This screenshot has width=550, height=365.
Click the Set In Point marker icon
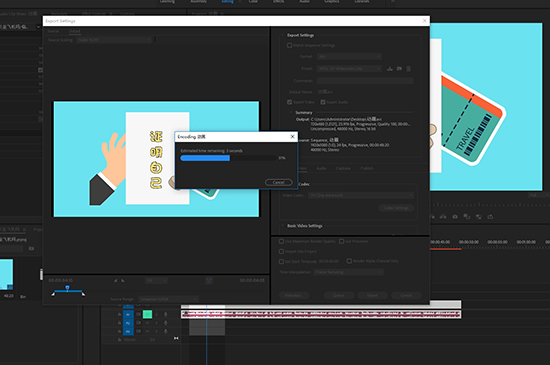coord(115,280)
